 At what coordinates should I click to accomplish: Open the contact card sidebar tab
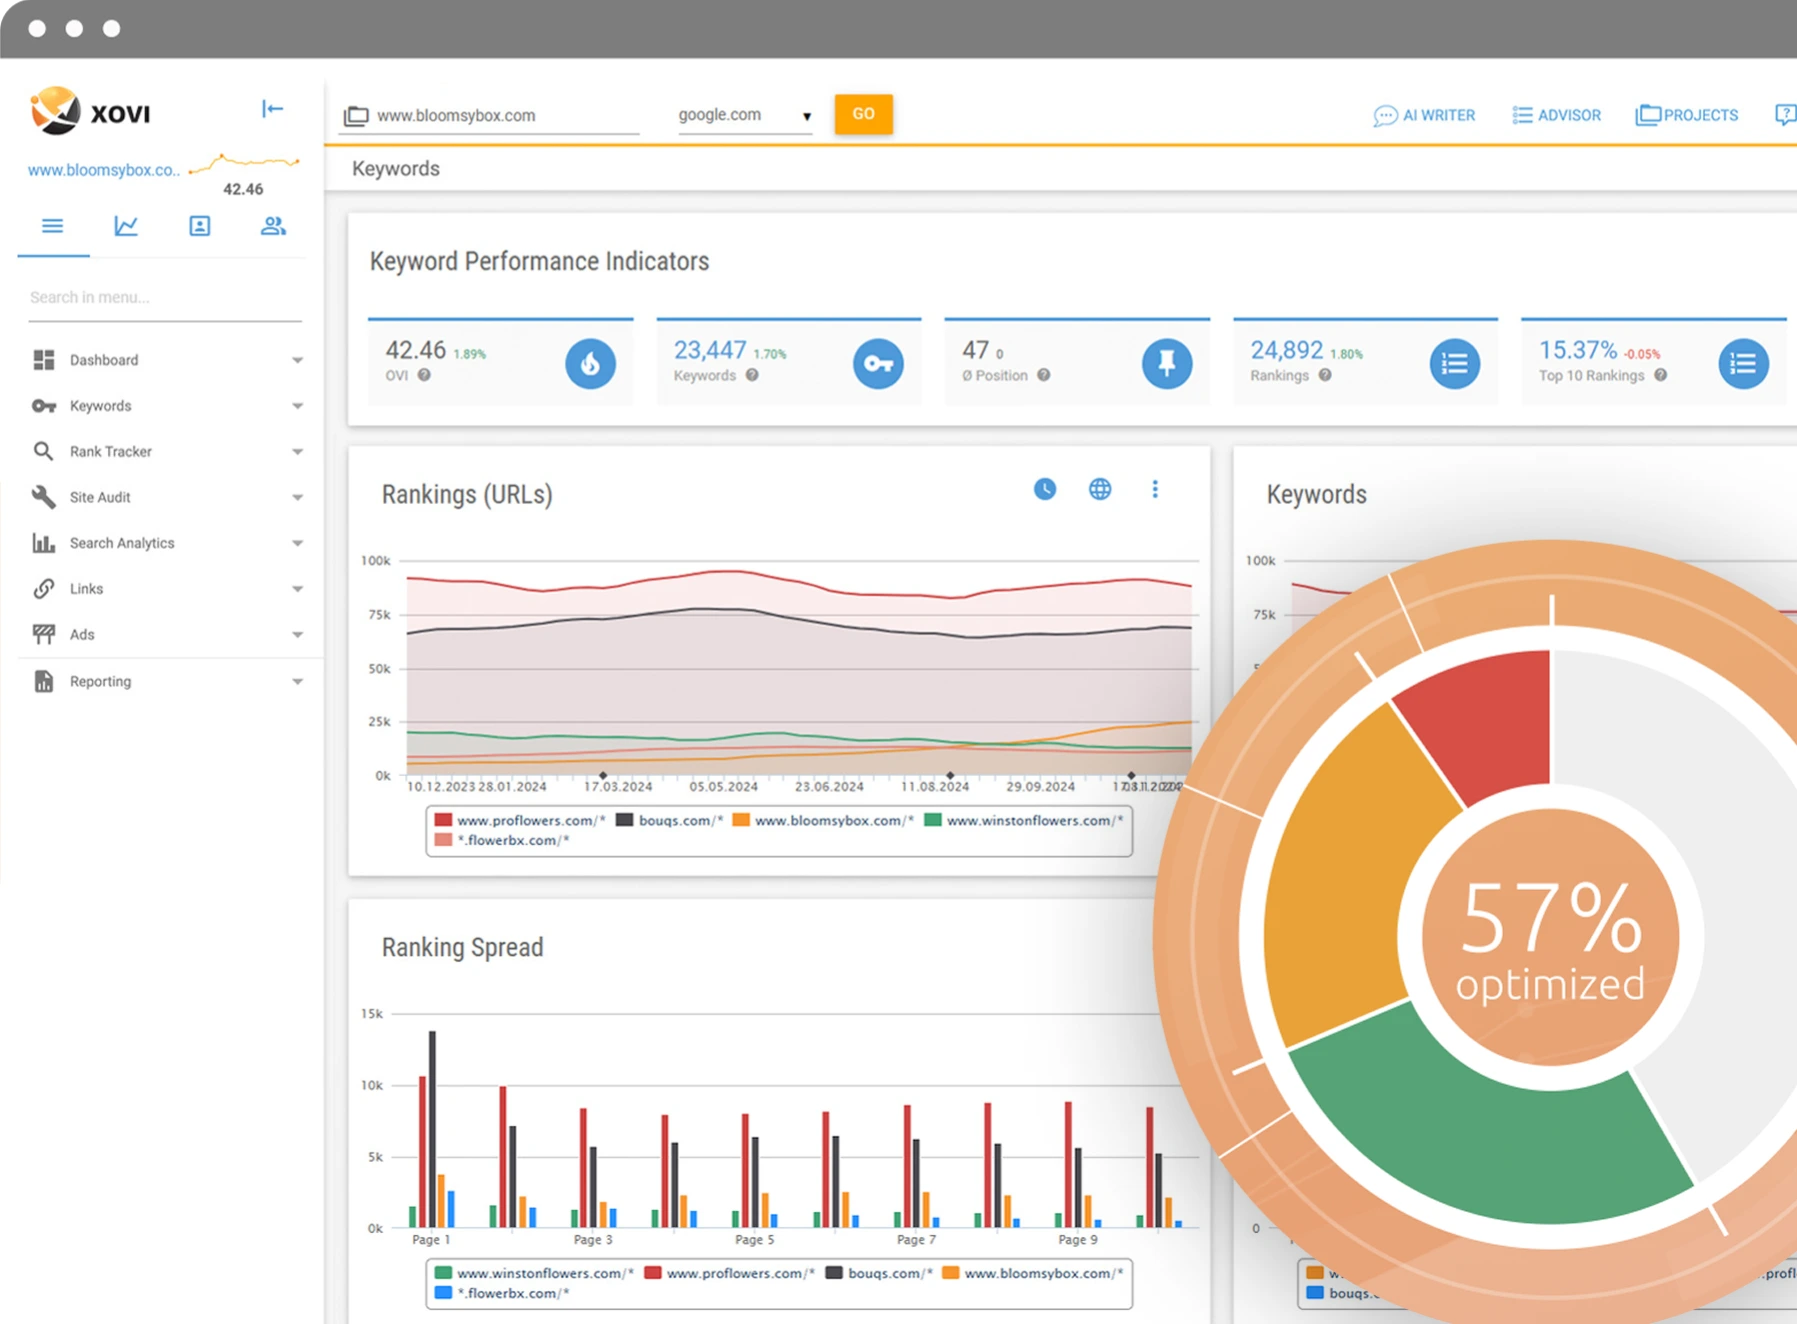[x=199, y=226]
